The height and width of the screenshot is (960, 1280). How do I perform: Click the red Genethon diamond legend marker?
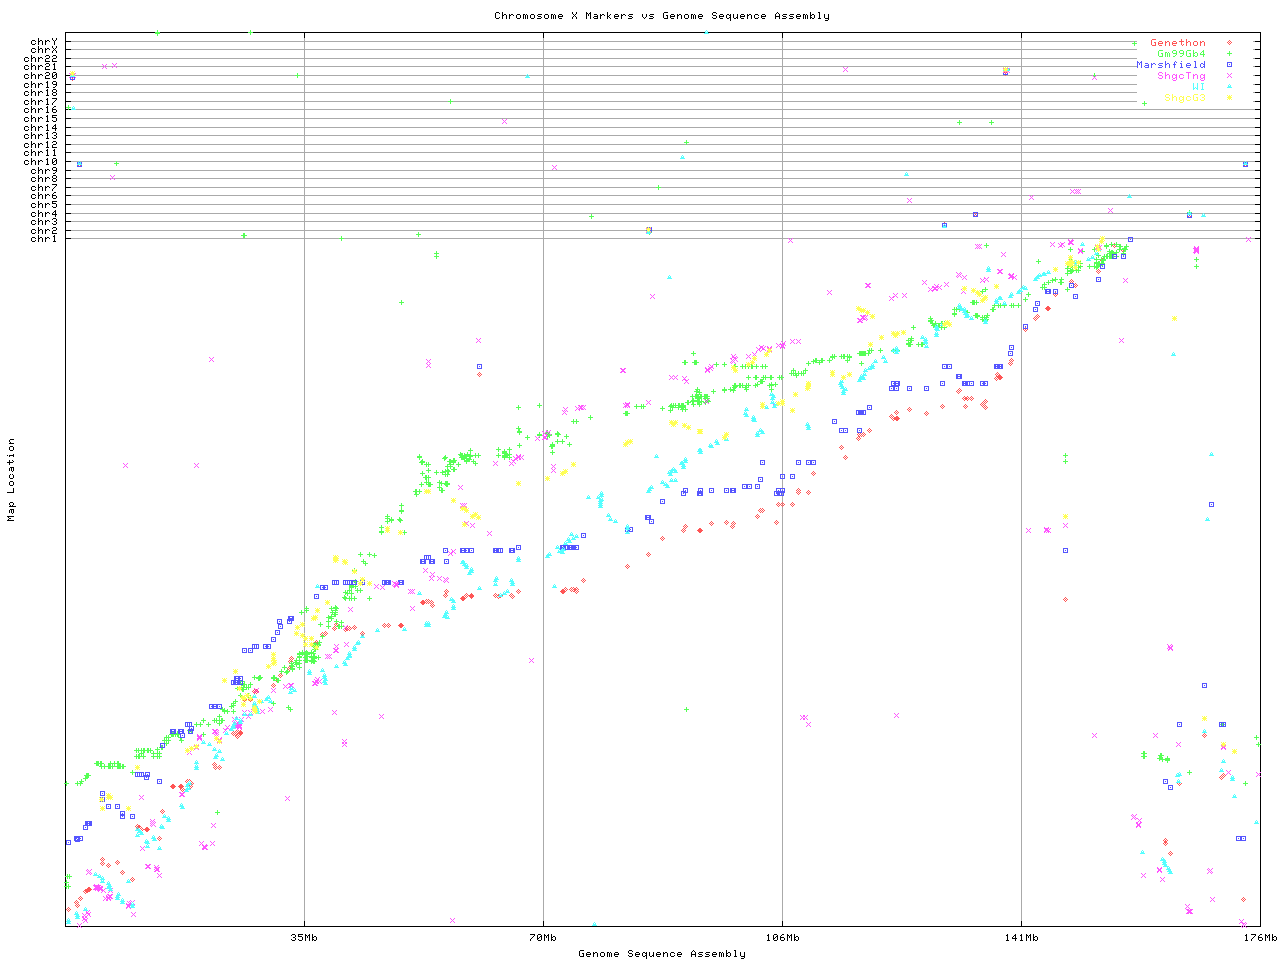1229,43
